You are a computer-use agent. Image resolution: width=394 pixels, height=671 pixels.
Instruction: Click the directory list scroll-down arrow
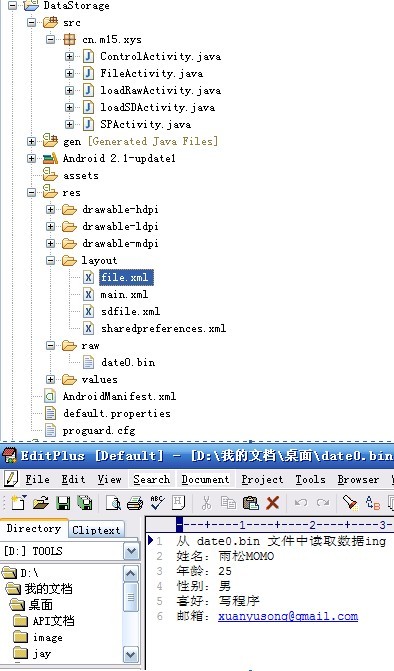tap(130, 654)
